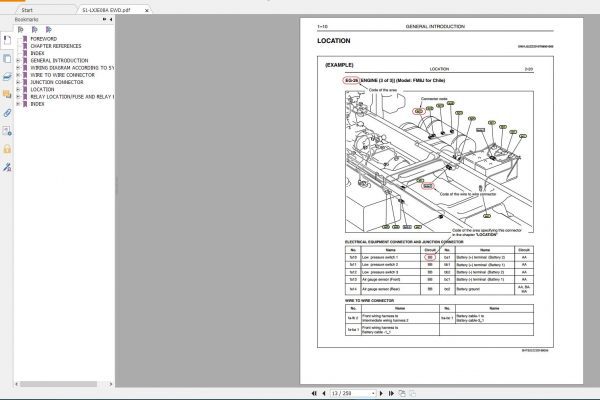Click the (EXAMPLE) label on the page
600x400 pixels.
point(339,65)
